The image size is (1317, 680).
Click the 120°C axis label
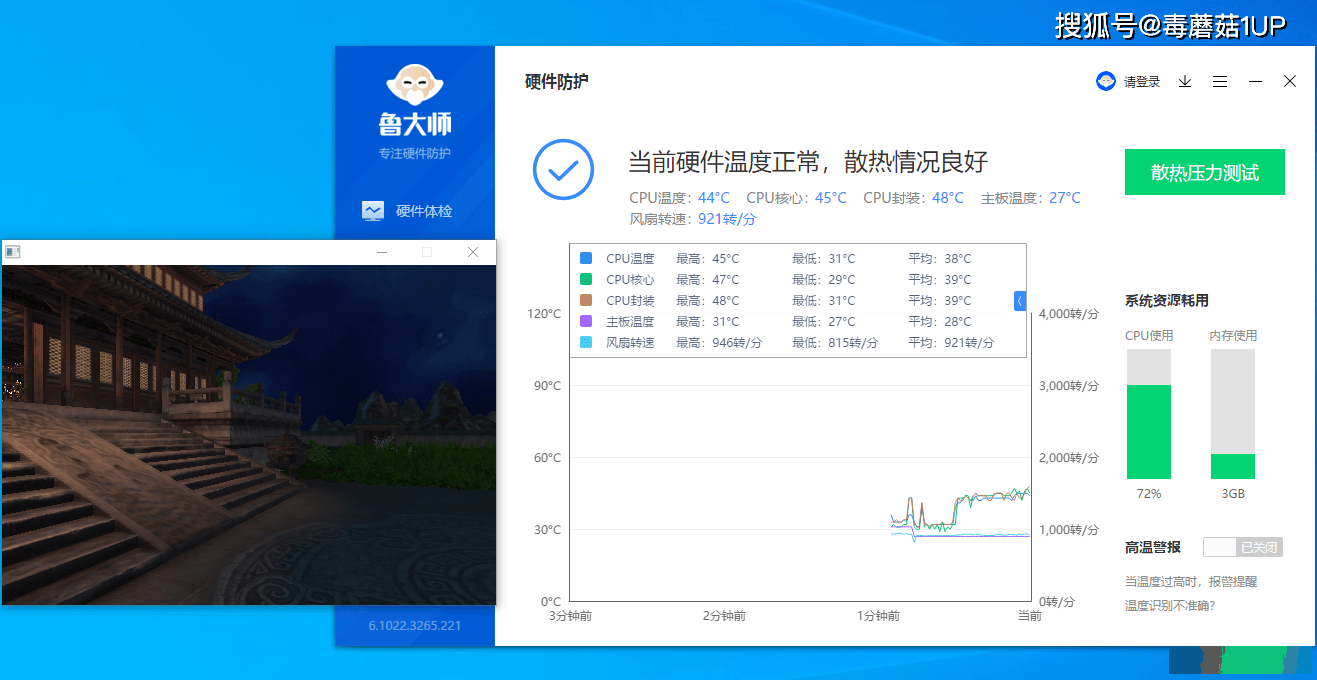pos(544,313)
